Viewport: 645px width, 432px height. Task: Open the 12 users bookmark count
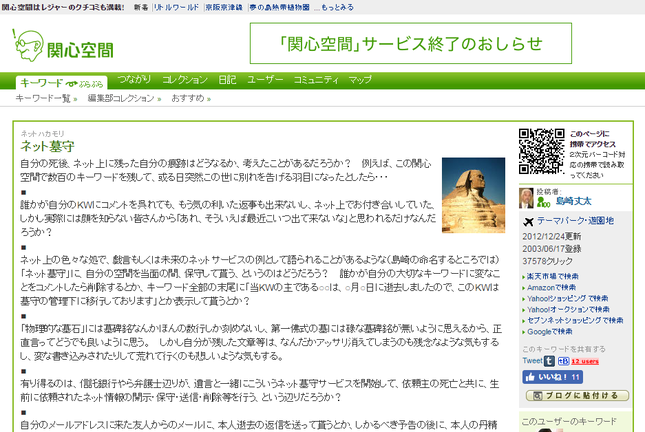tap(585, 362)
